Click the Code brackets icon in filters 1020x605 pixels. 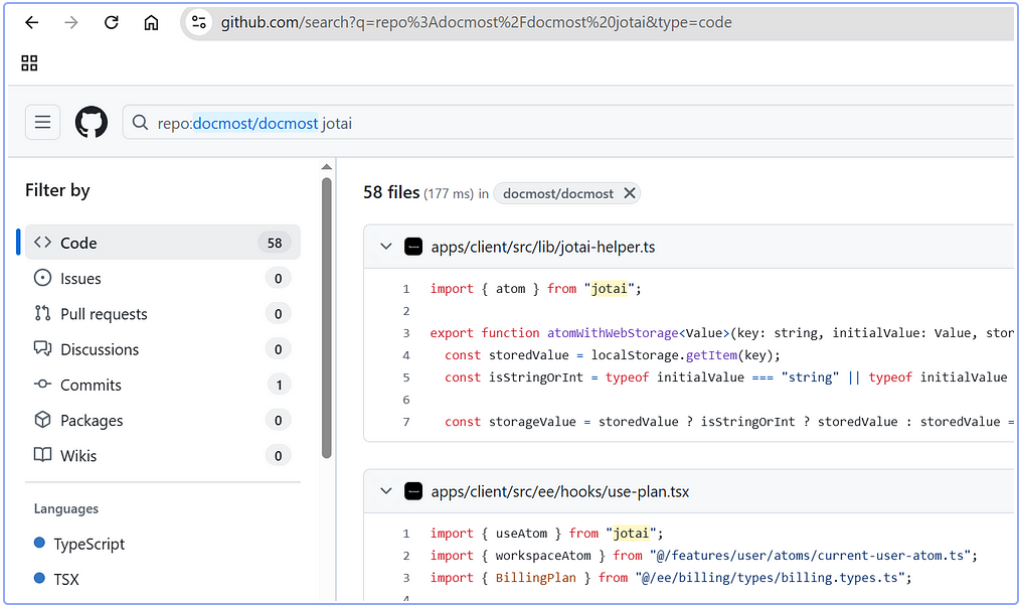pyautogui.click(x=42, y=243)
